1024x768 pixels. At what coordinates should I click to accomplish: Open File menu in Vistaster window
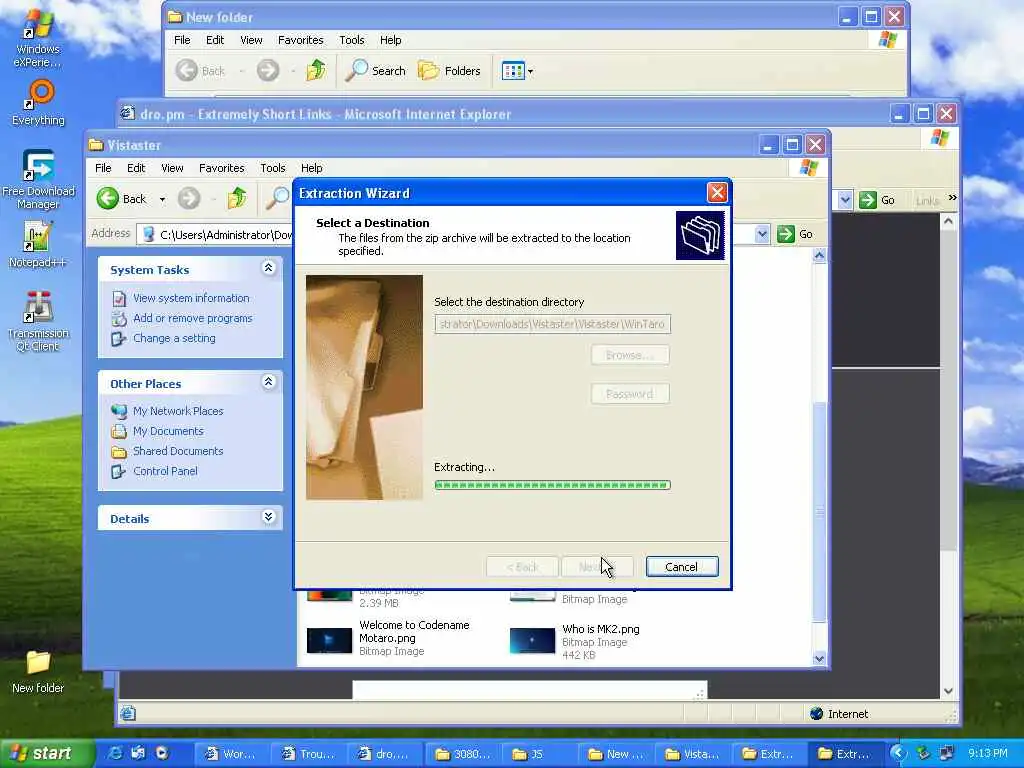(103, 168)
